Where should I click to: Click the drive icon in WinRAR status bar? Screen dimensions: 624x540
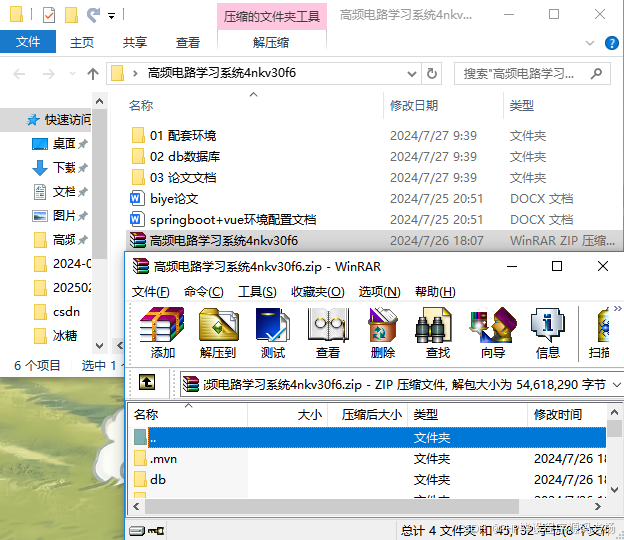137,531
